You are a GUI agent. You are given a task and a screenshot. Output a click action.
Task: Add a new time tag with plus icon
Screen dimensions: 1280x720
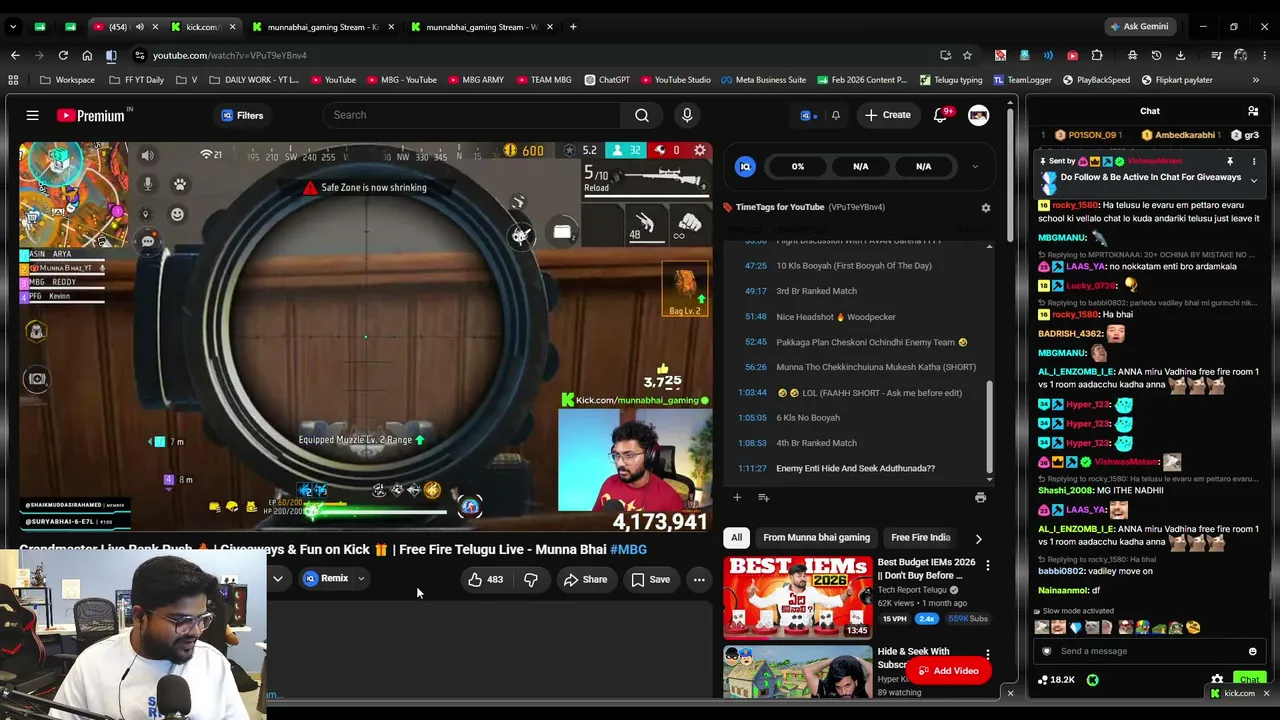point(737,497)
